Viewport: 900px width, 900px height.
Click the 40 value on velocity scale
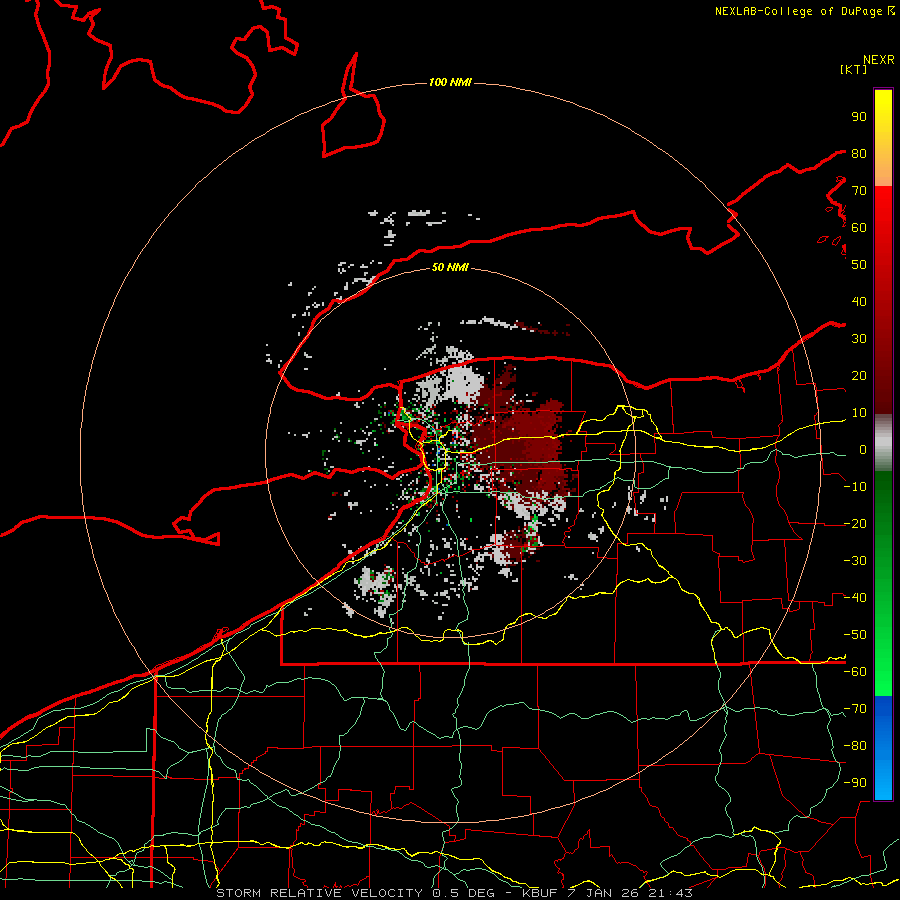pyautogui.click(x=859, y=302)
